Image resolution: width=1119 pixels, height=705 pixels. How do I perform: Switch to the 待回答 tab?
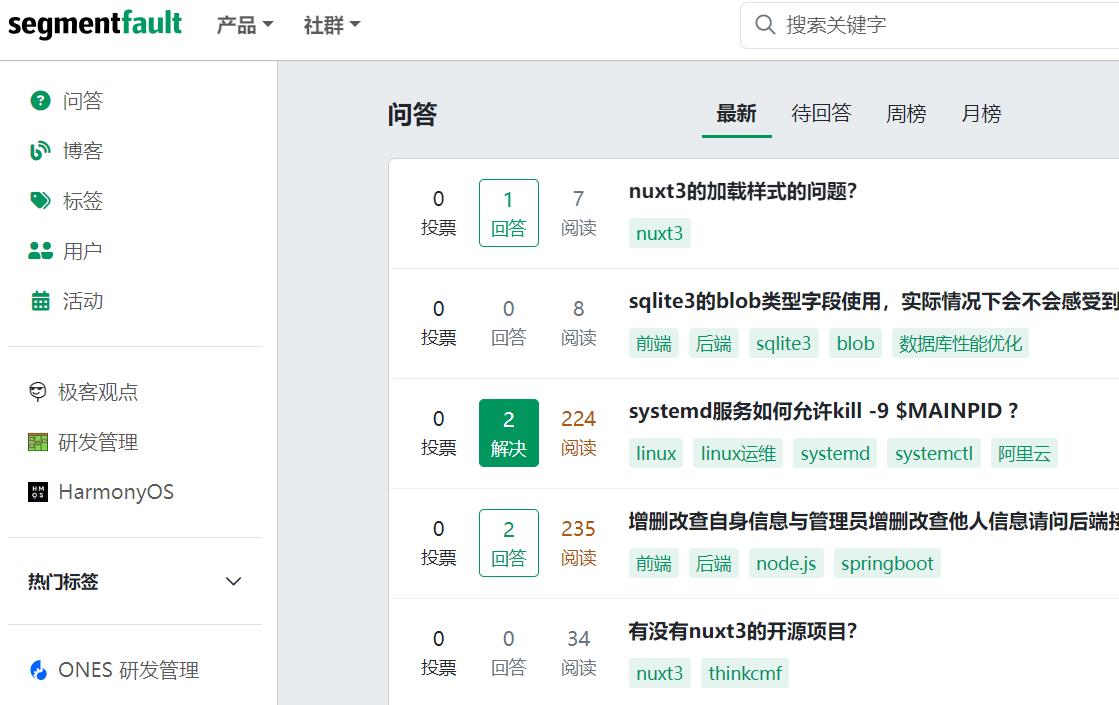(821, 114)
